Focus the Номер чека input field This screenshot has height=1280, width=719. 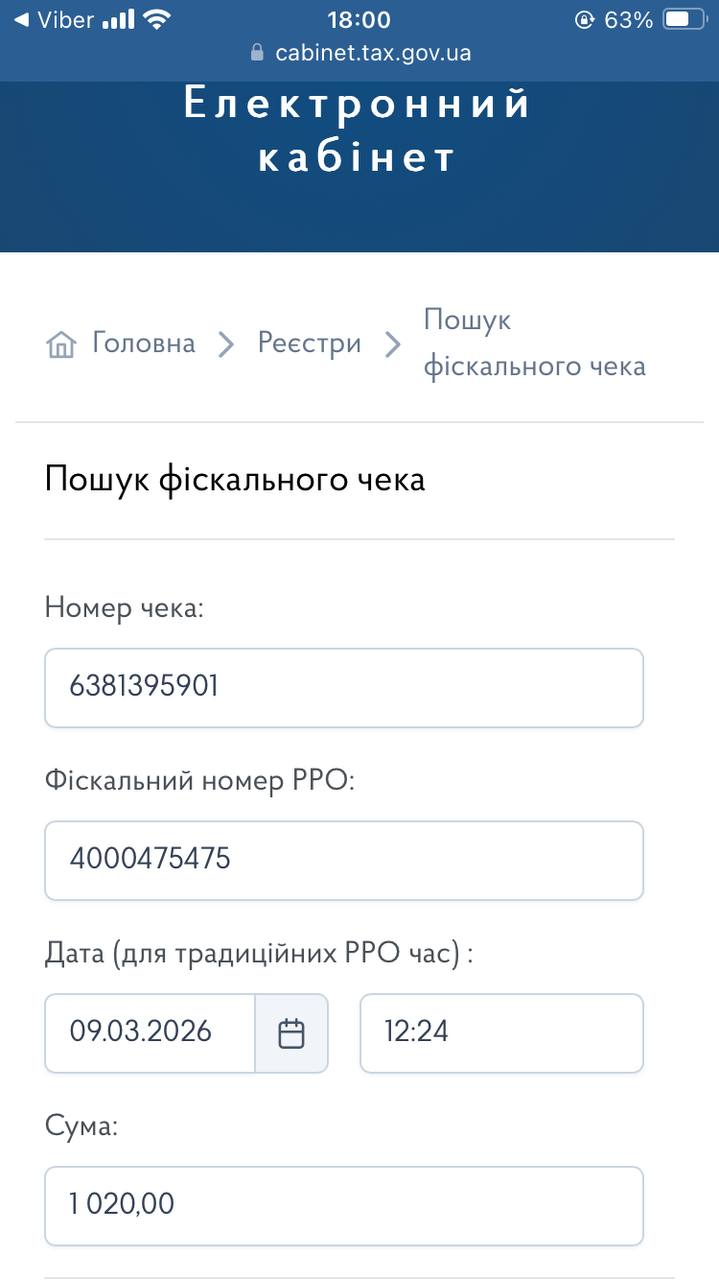pyautogui.click(x=343, y=687)
